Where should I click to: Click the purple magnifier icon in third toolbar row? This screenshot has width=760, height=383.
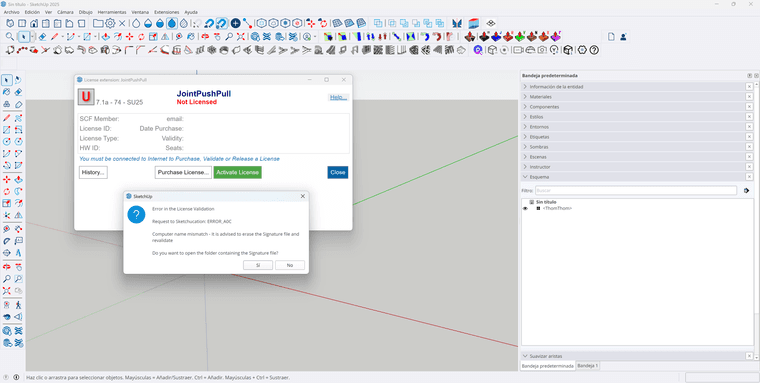[478, 50]
